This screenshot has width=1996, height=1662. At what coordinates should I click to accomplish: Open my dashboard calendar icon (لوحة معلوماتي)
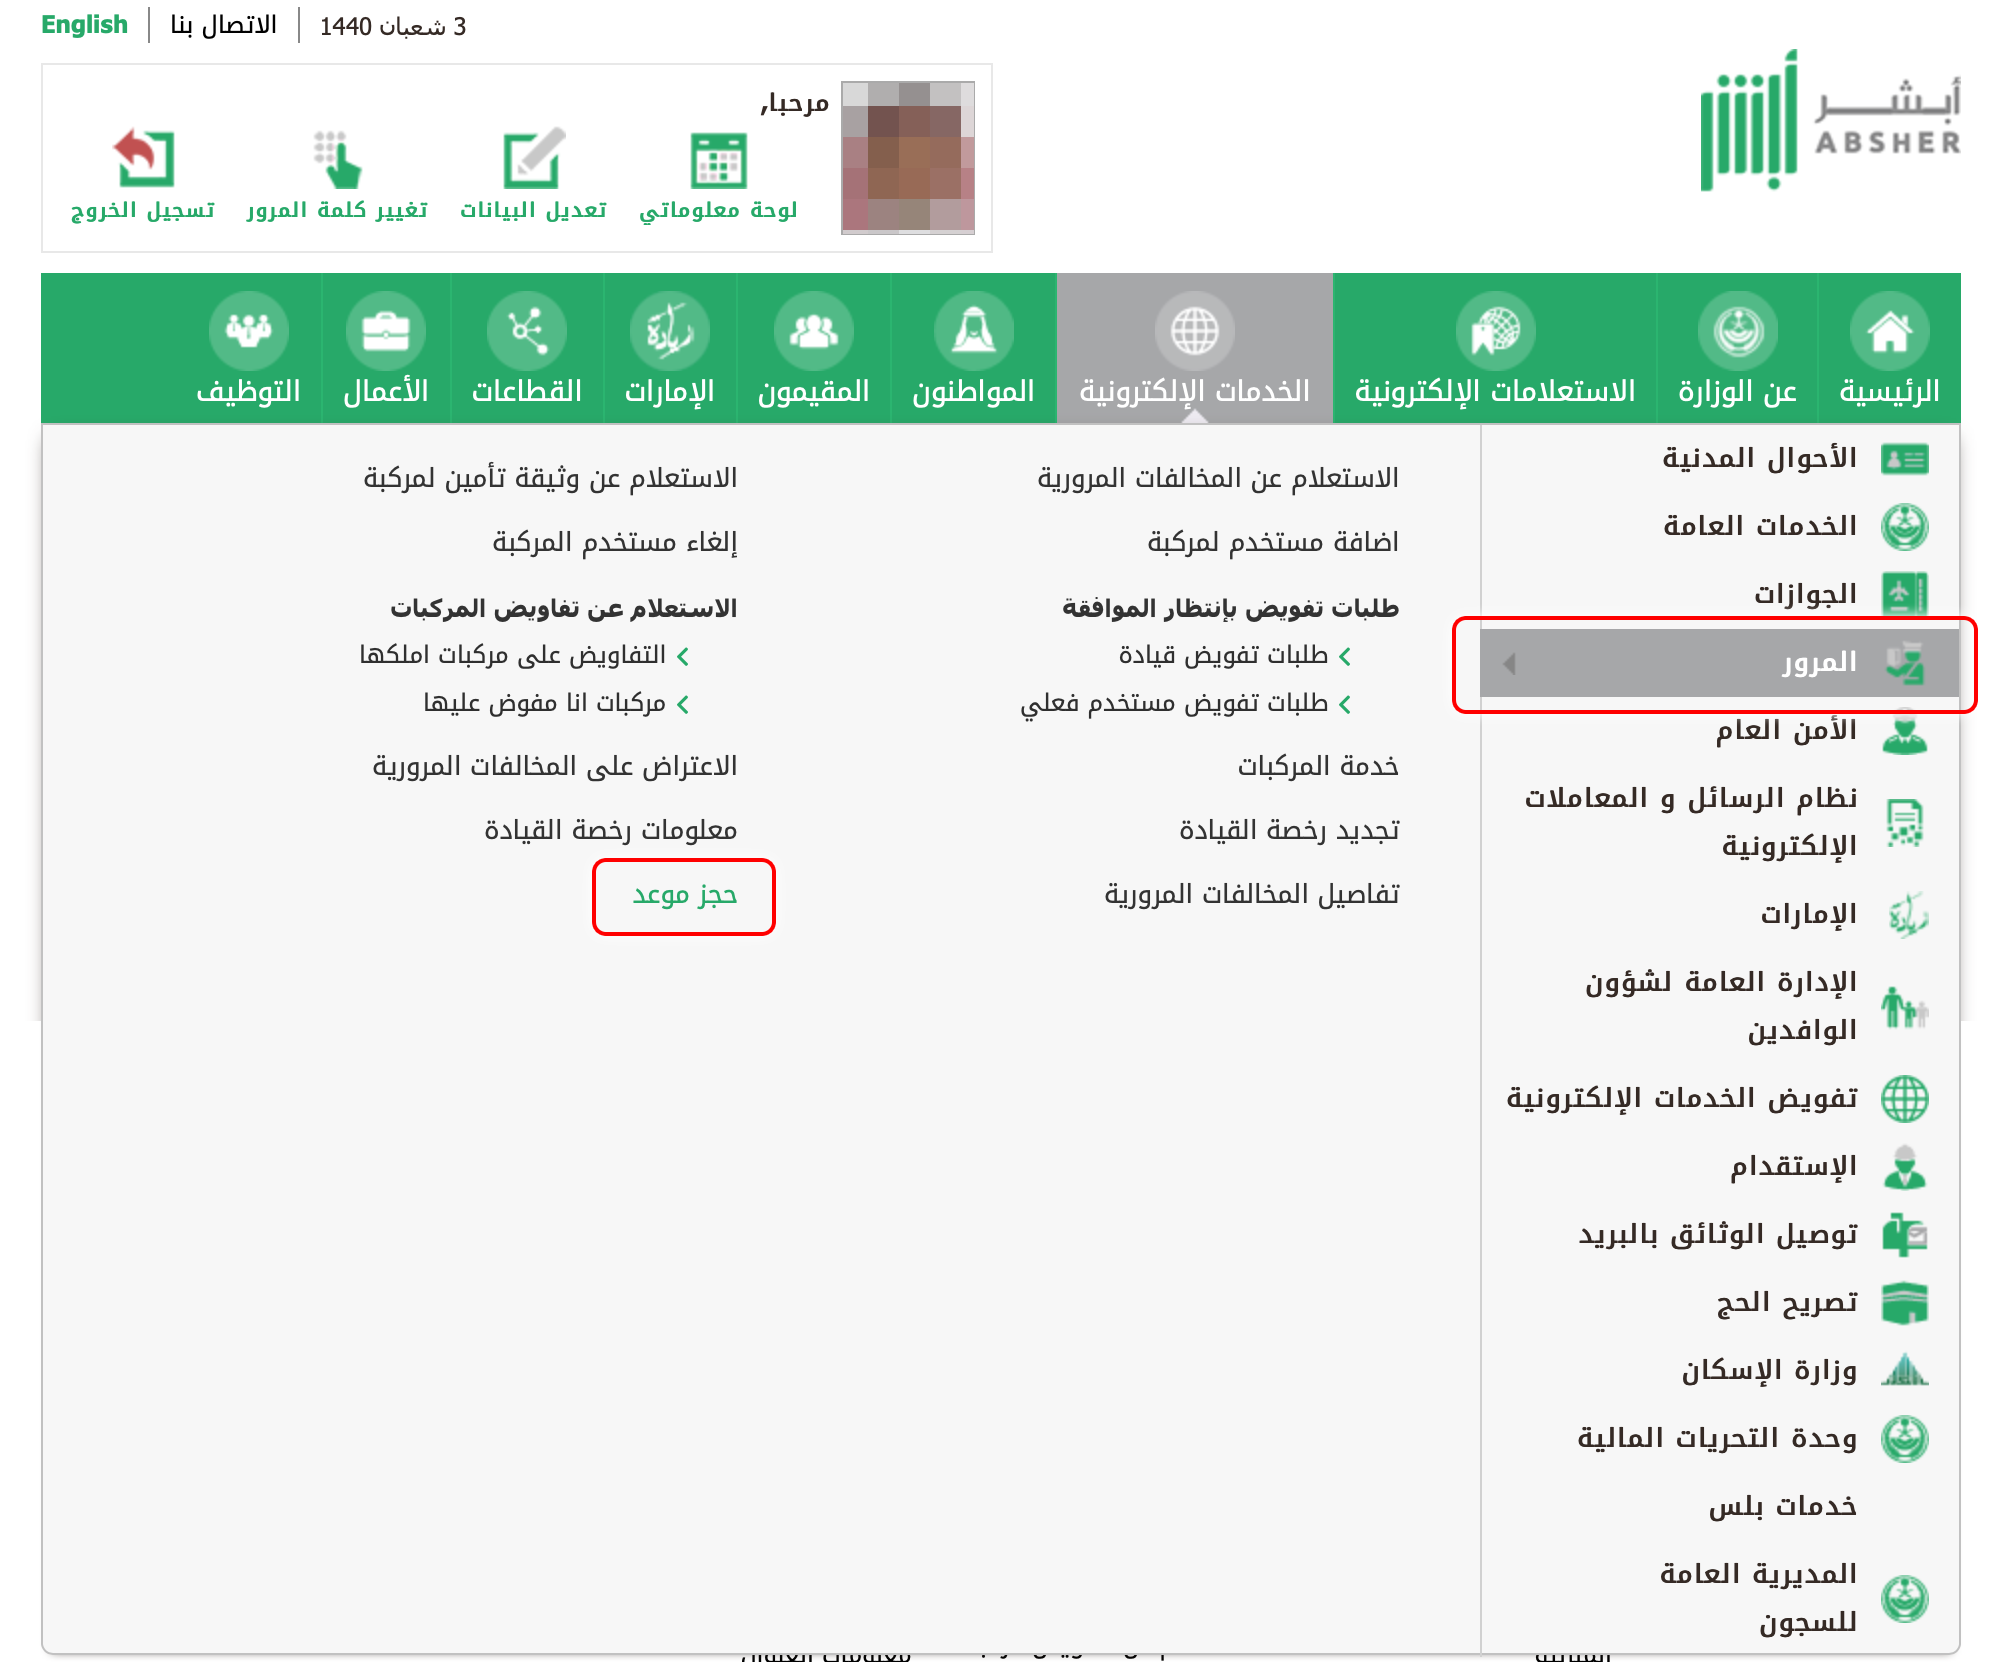(718, 160)
